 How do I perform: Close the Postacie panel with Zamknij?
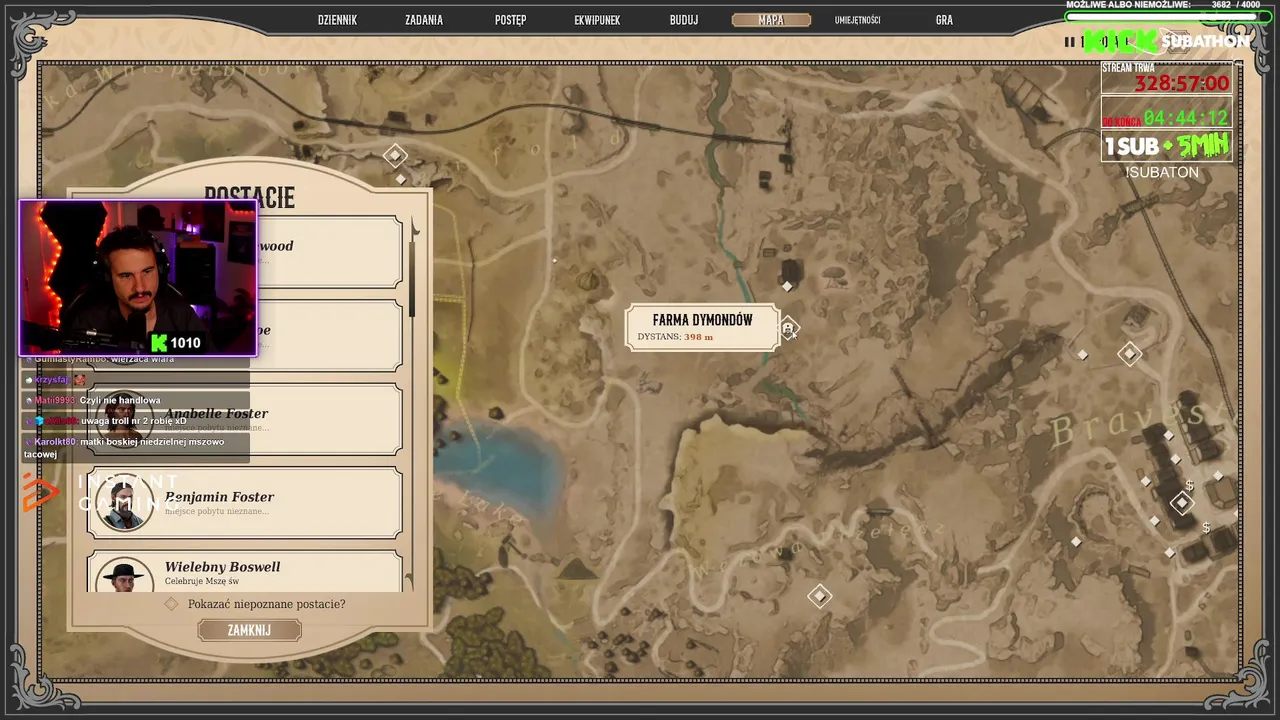[x=249, y=630]
